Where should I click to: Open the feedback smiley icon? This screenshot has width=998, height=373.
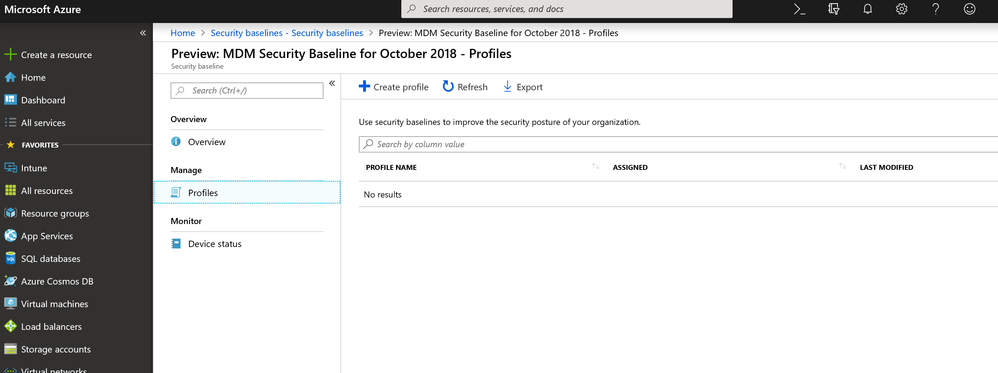point(969,9)
